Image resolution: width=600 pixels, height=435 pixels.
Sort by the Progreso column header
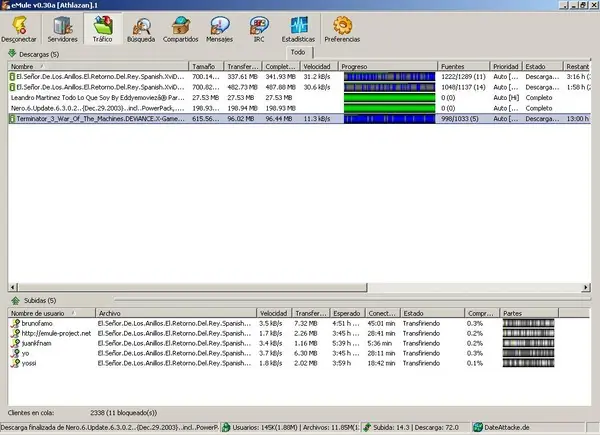coord(388,66)
